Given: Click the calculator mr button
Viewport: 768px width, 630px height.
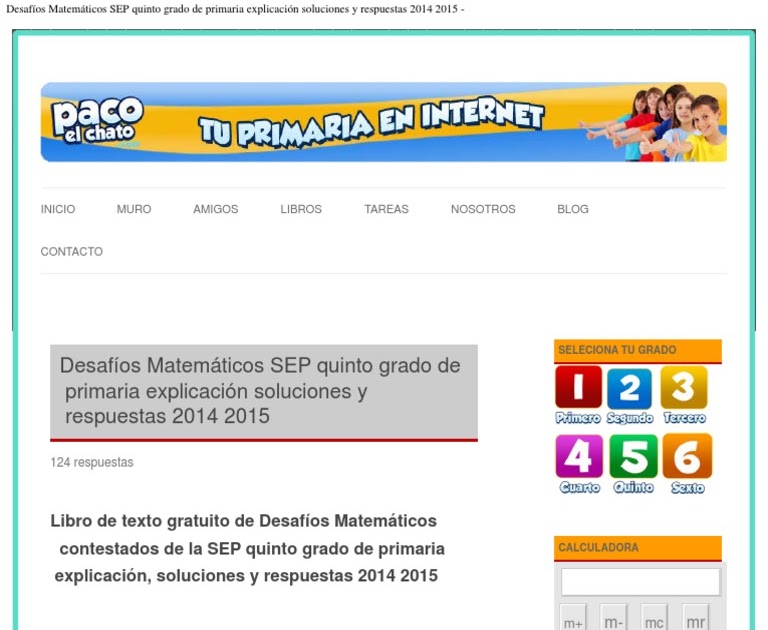Looking at the screenshot, I should 695,618.
